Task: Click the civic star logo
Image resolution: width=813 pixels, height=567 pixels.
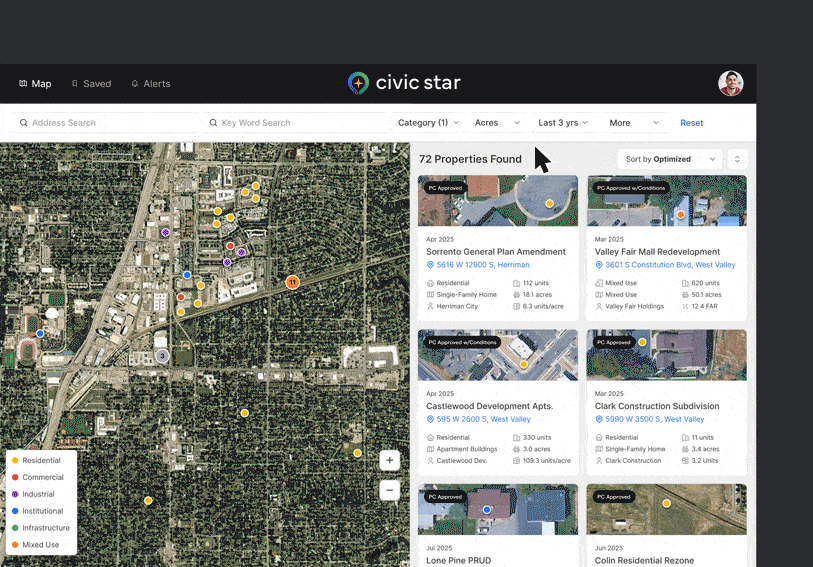Action: (404, 83)
